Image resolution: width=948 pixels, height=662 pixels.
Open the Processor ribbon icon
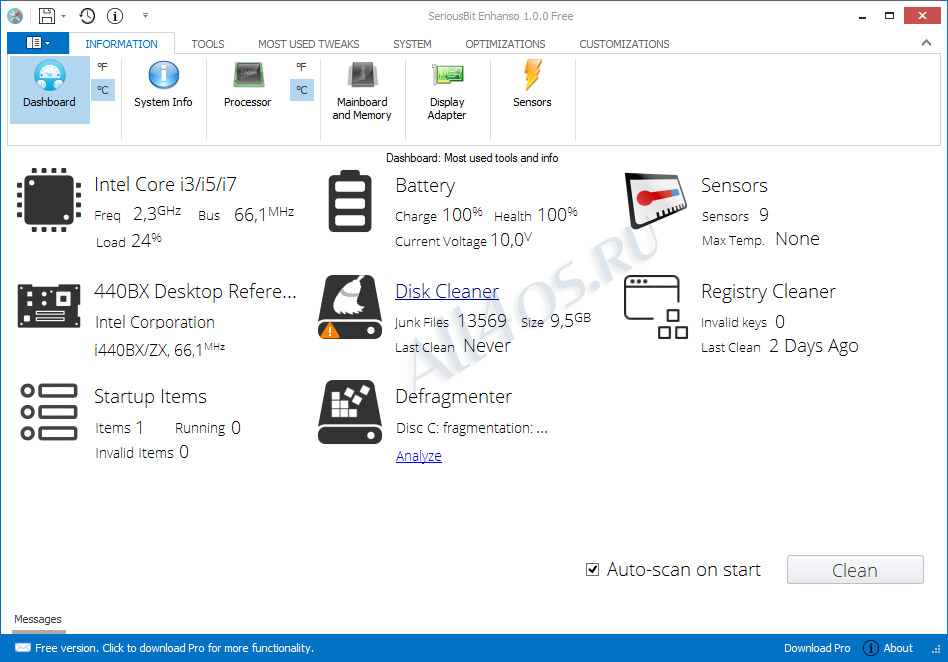(247, 85)
